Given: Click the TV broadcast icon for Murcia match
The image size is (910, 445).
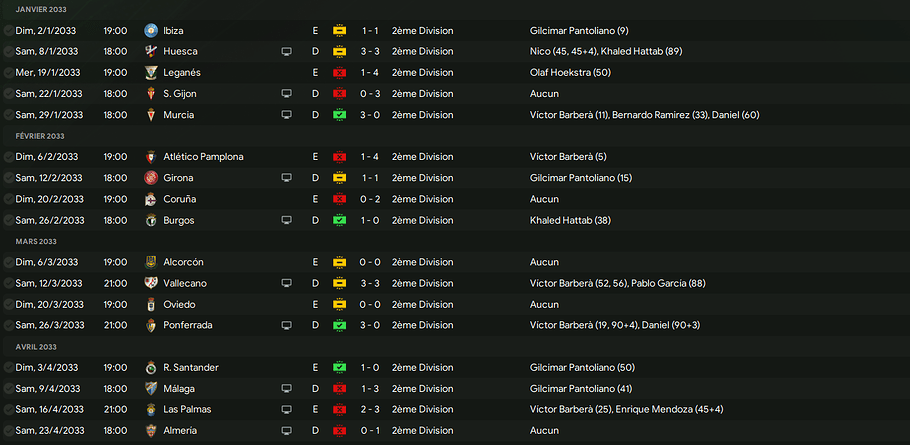Looking at the screenshot, I should coord(287,115).
